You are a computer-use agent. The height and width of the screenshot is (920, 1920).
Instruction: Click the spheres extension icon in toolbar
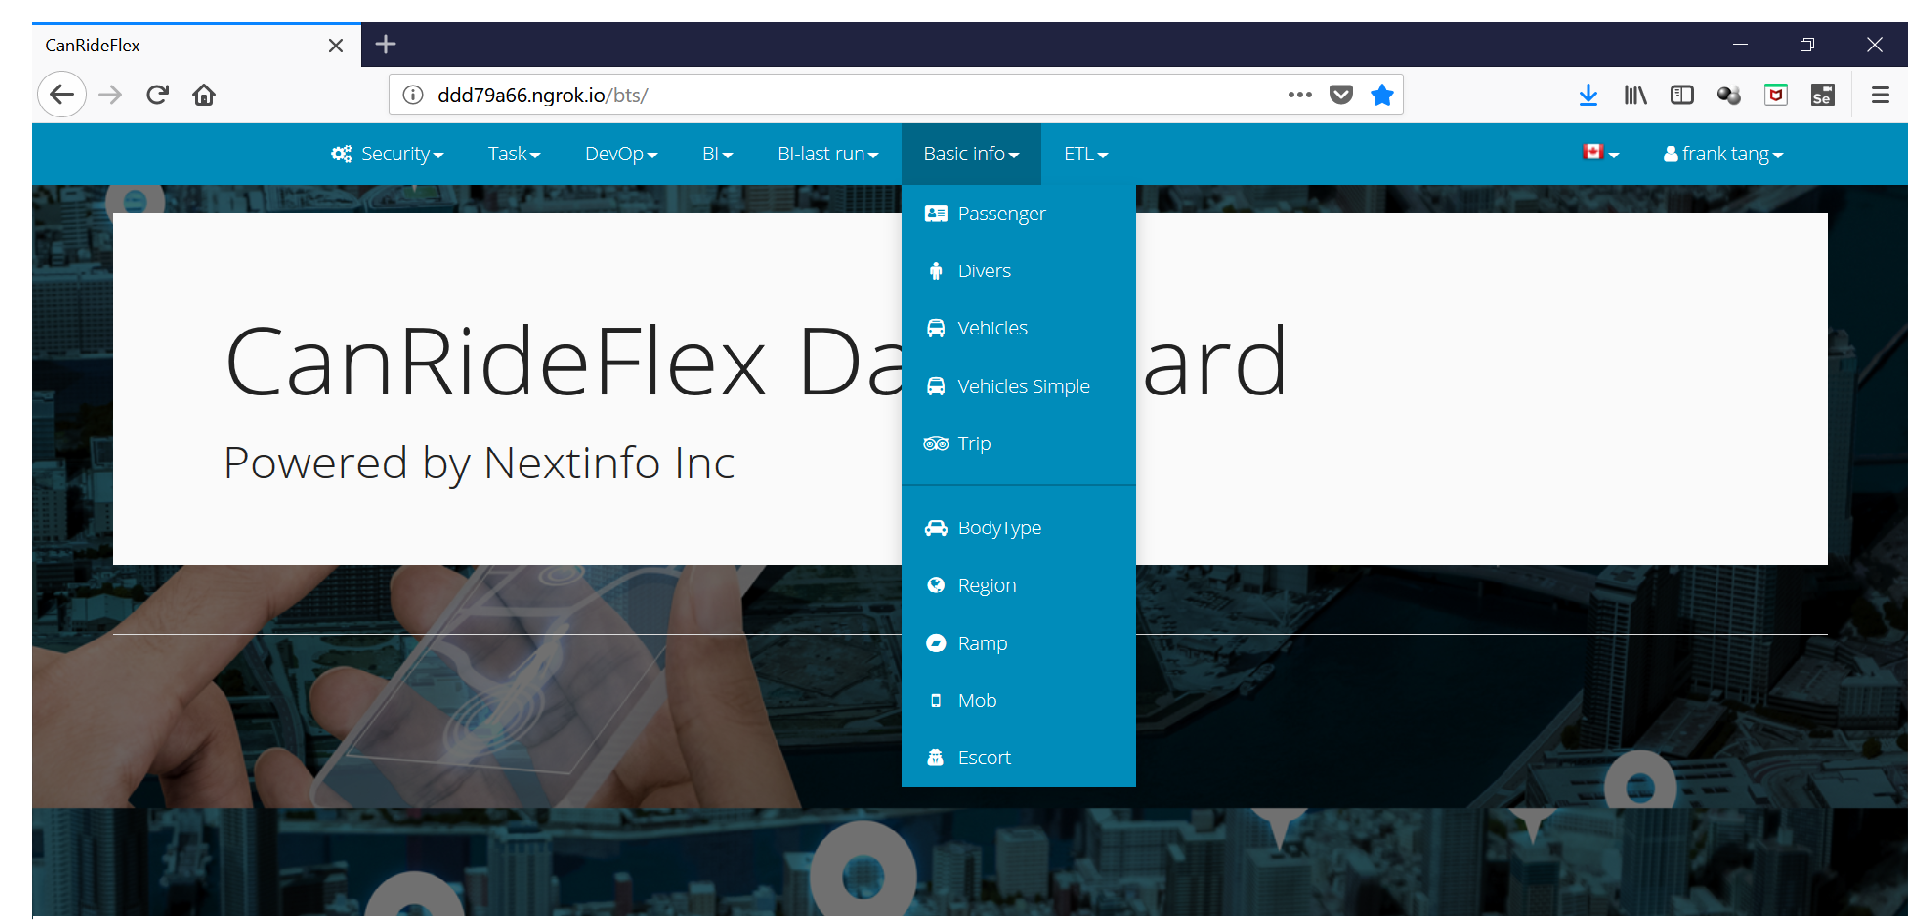1729,95
